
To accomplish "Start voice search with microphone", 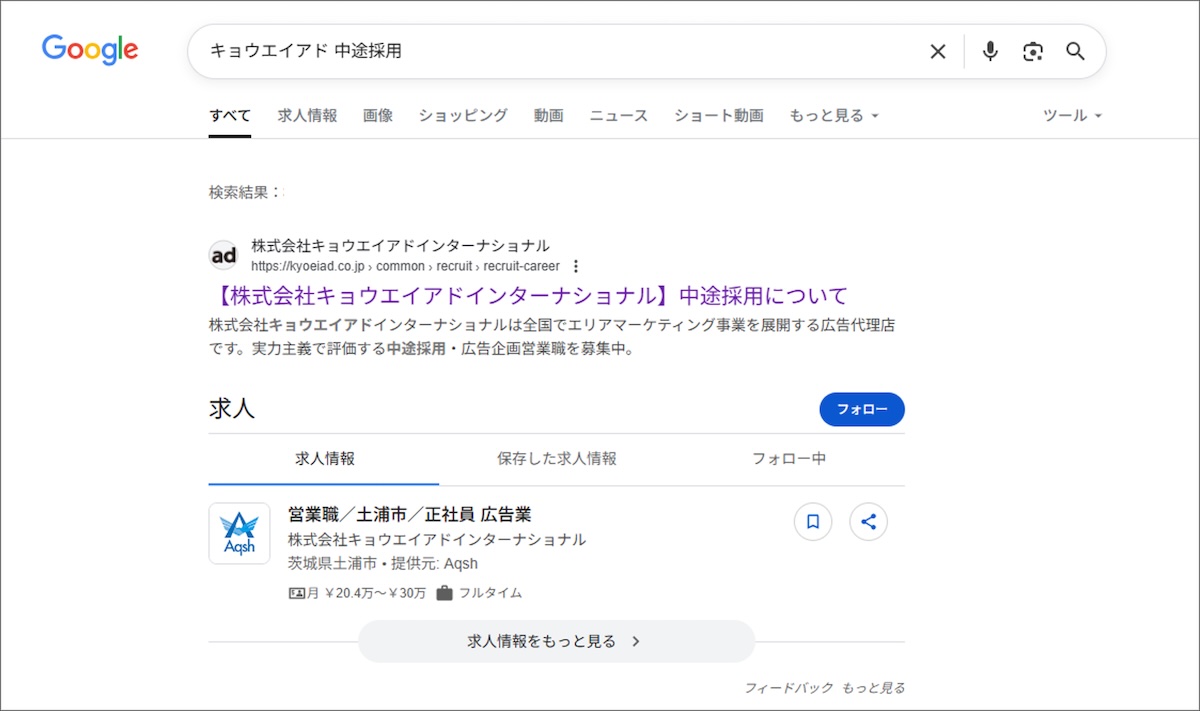I will coord(990,52).
